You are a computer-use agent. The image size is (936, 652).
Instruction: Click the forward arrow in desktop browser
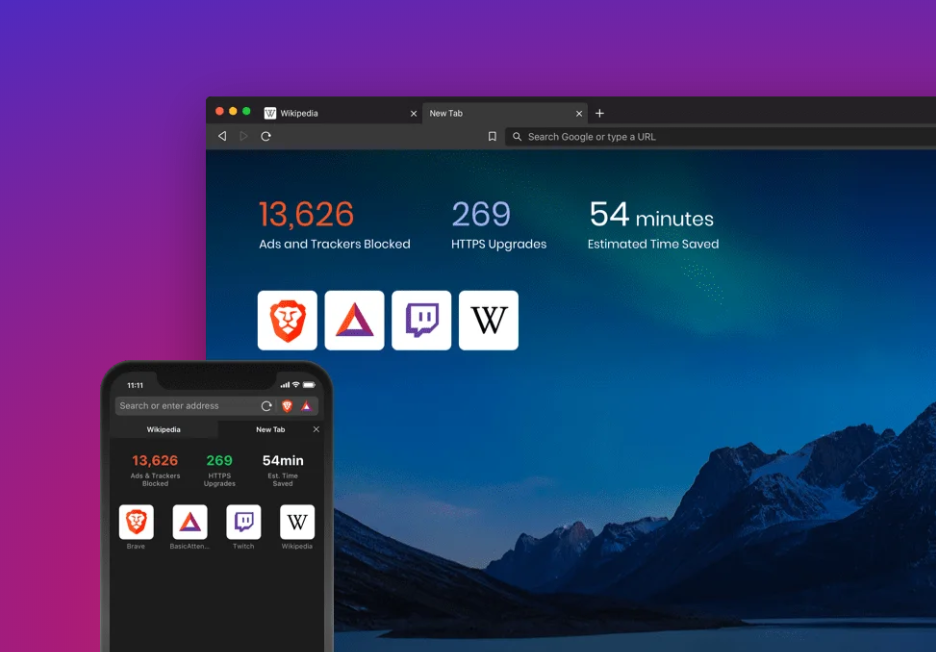click(244, 136)
